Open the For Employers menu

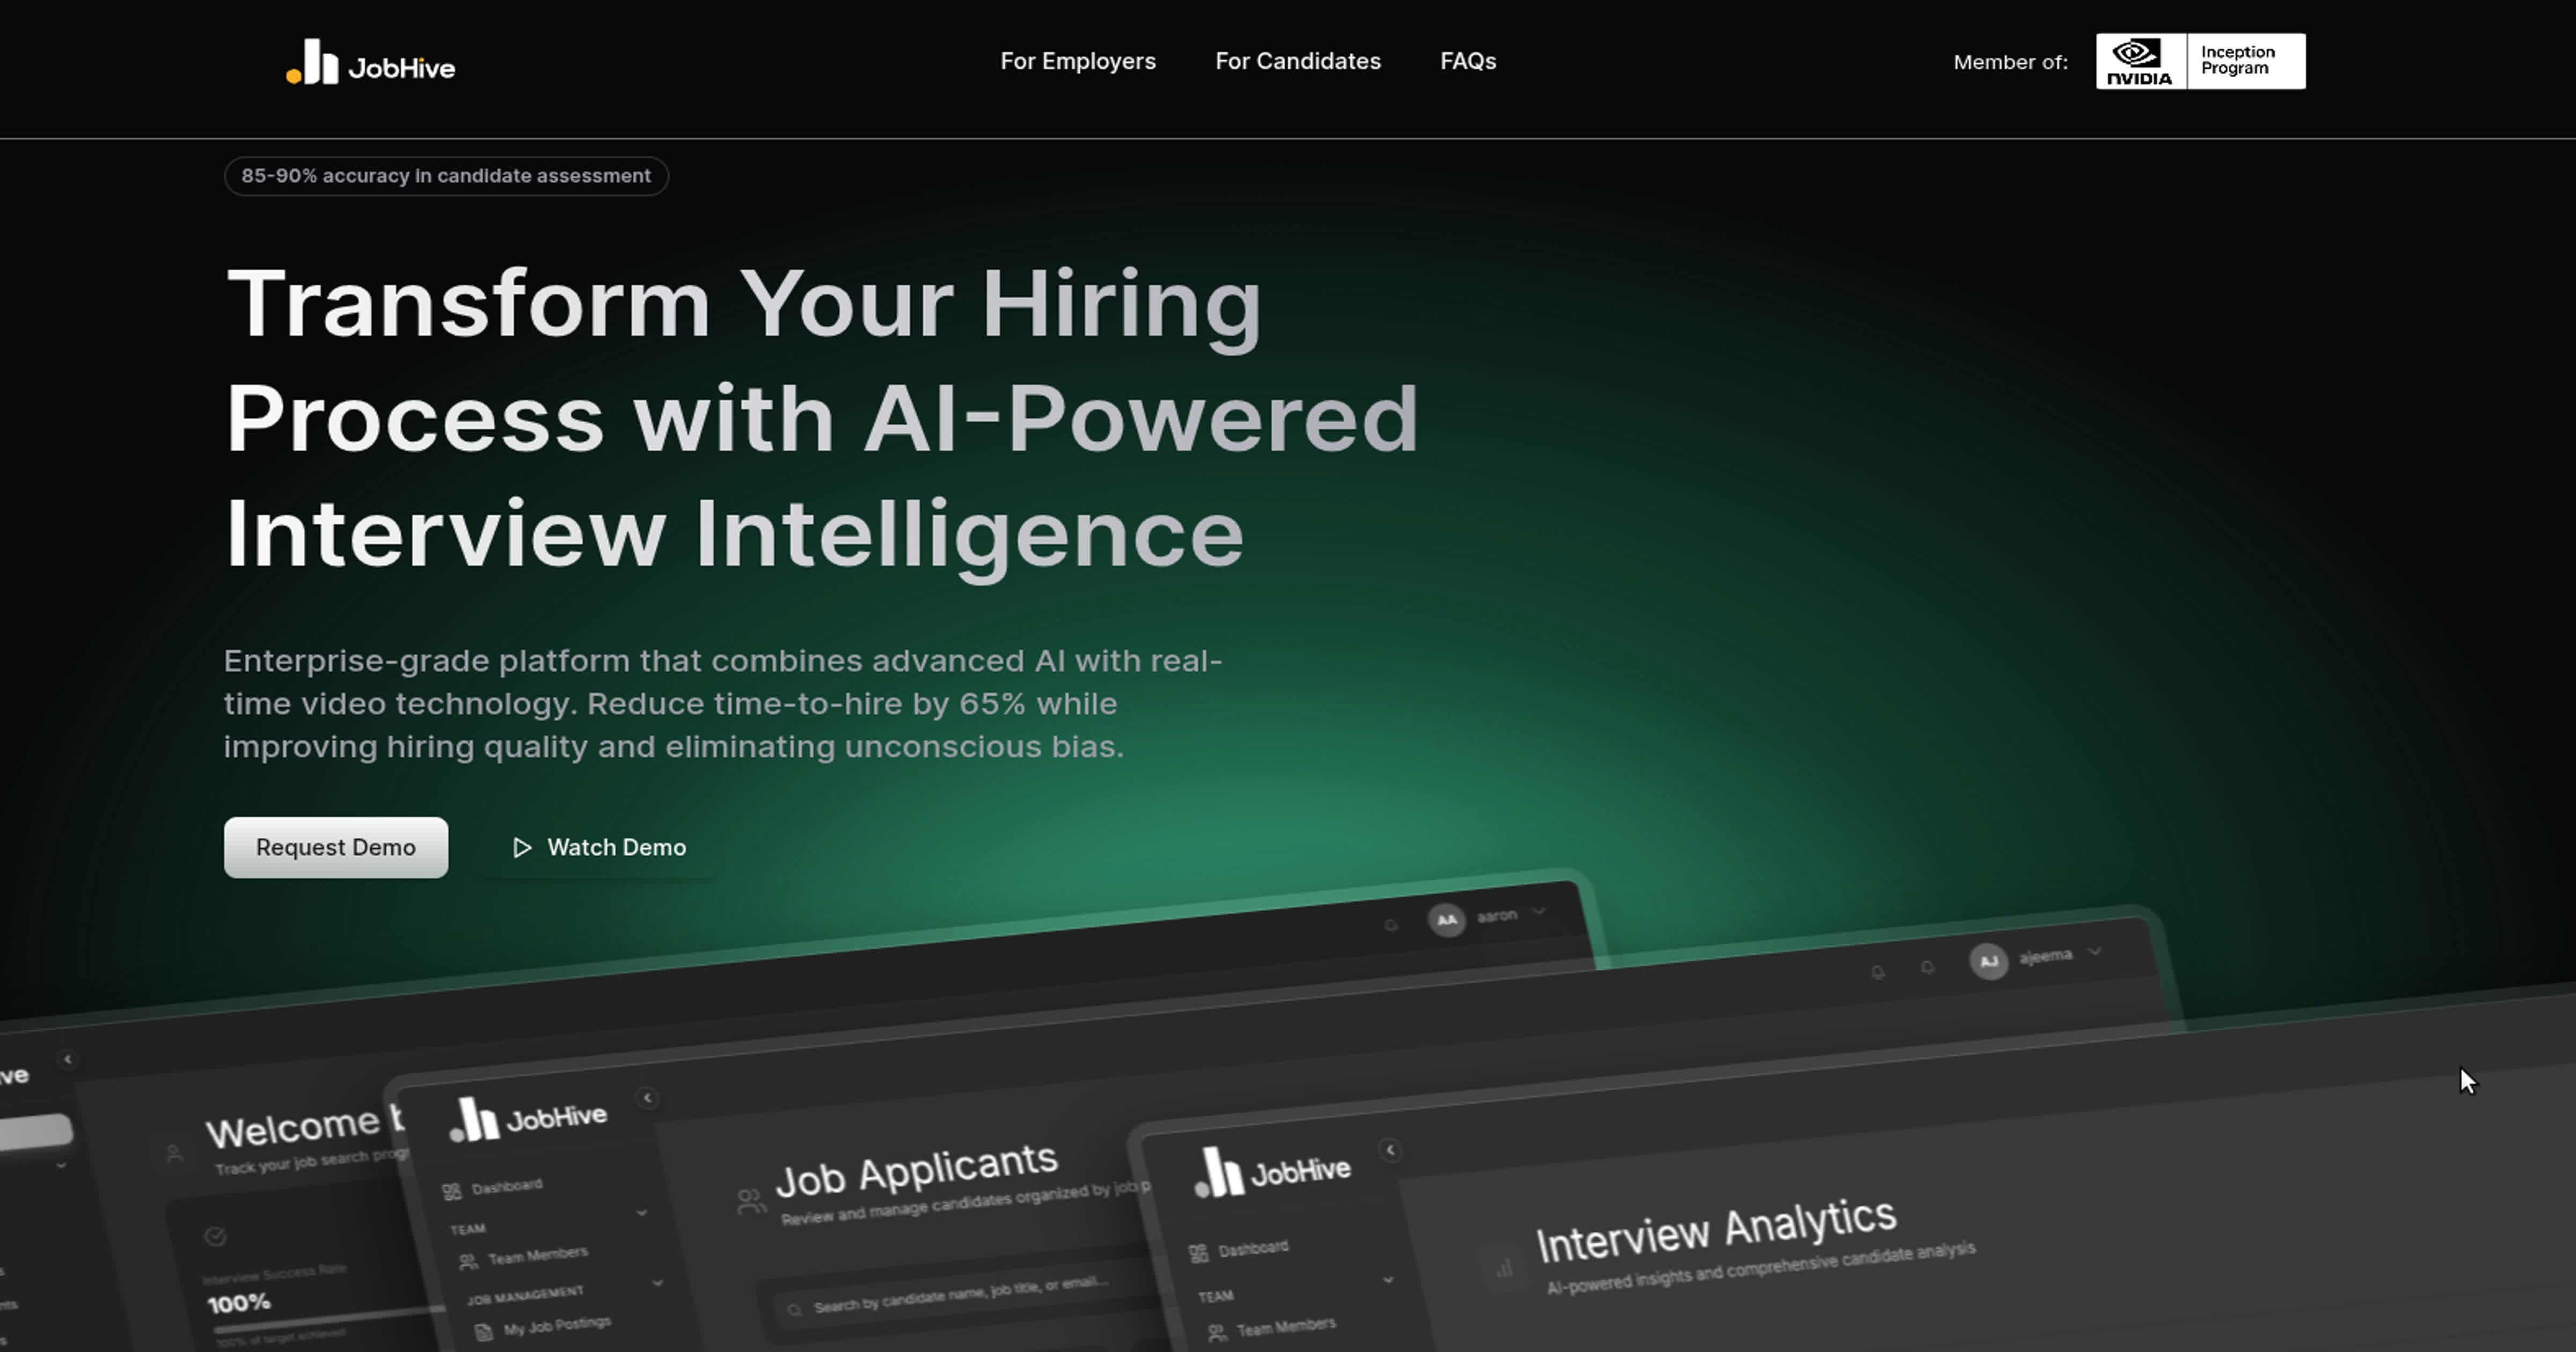tap(1078, 61)
